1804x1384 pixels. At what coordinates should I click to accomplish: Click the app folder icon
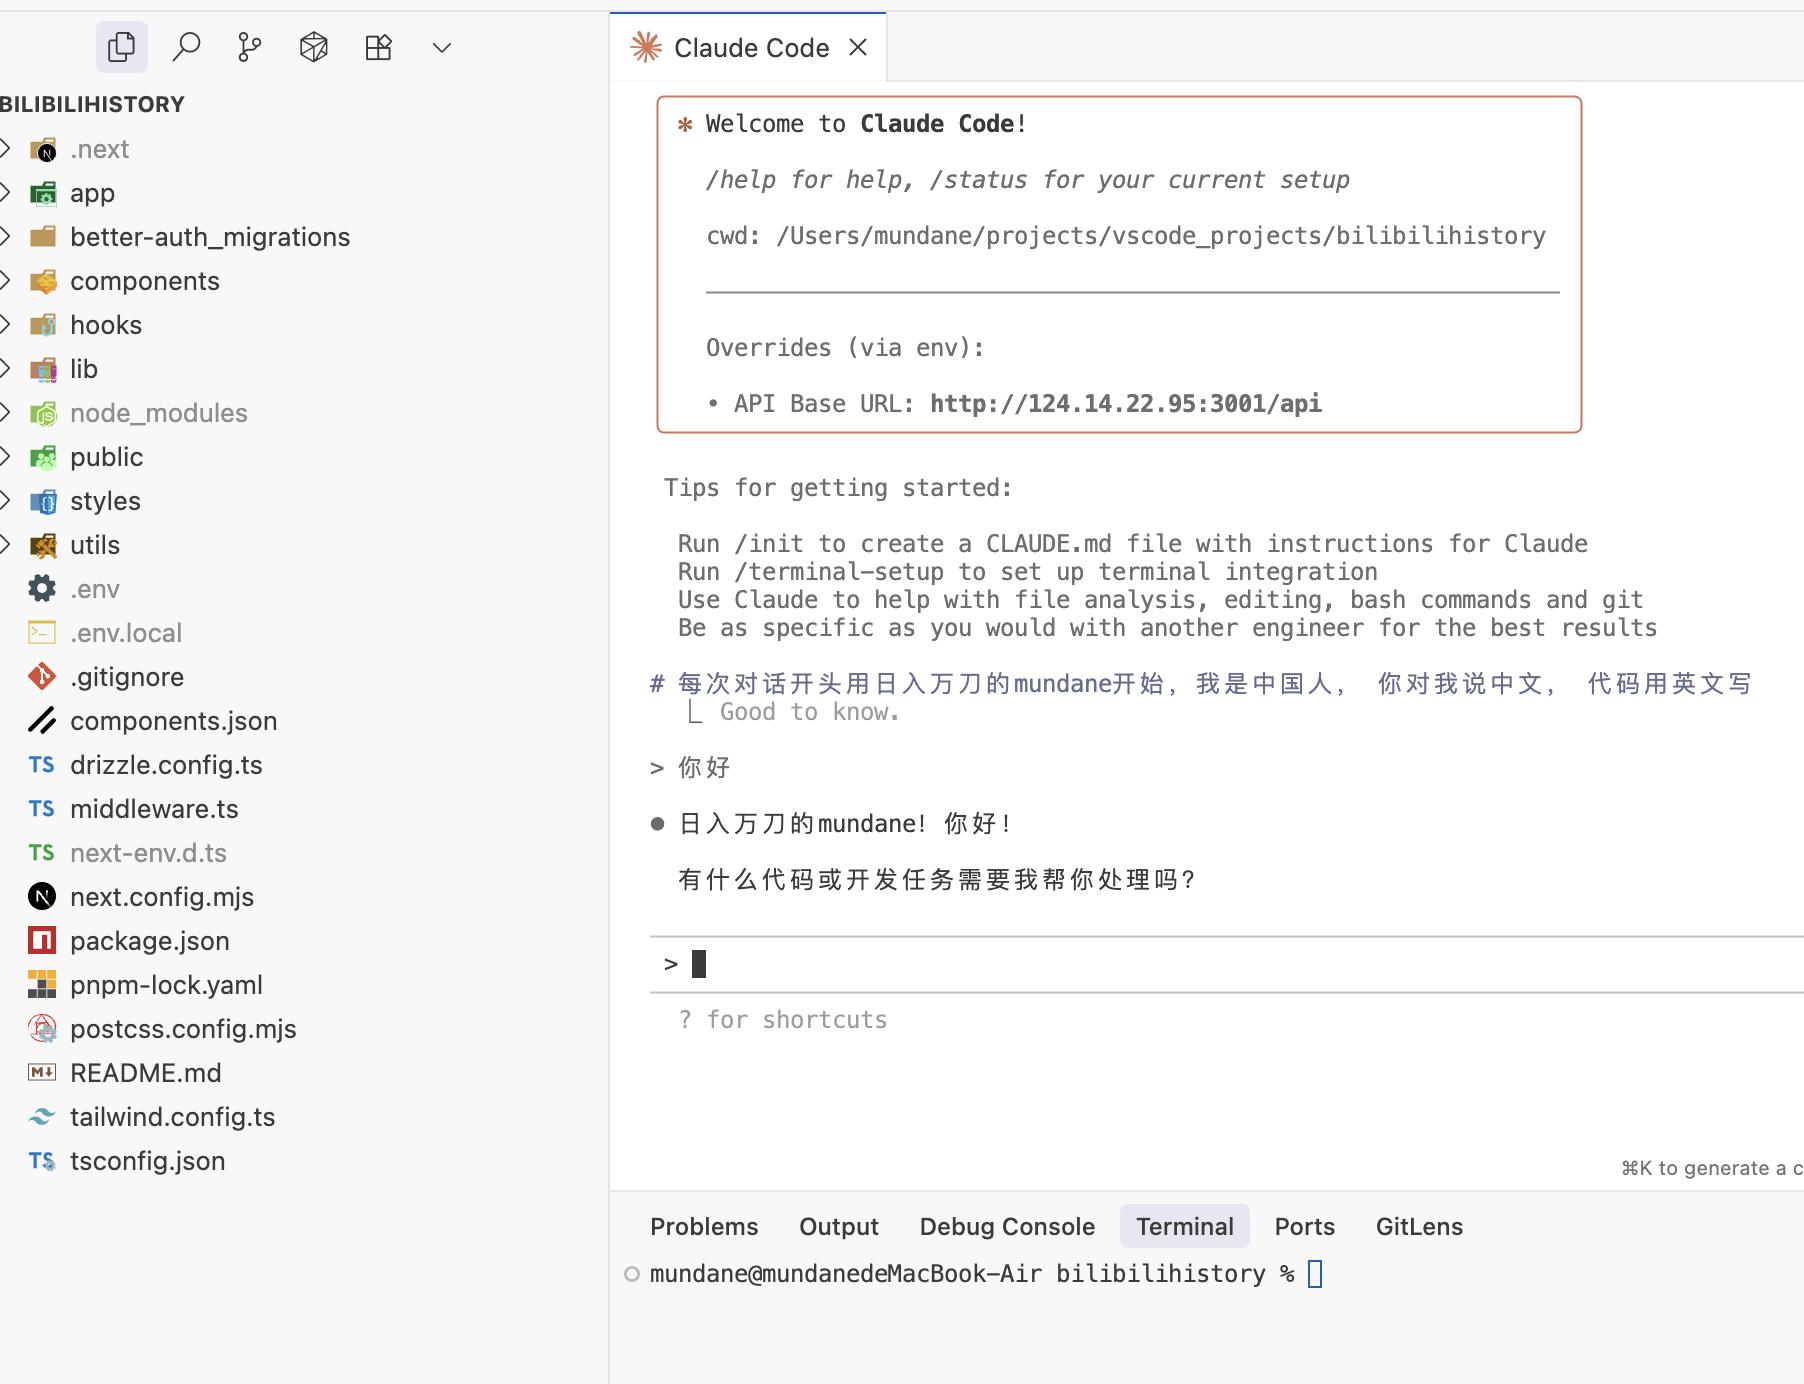[x=43, y=194]
